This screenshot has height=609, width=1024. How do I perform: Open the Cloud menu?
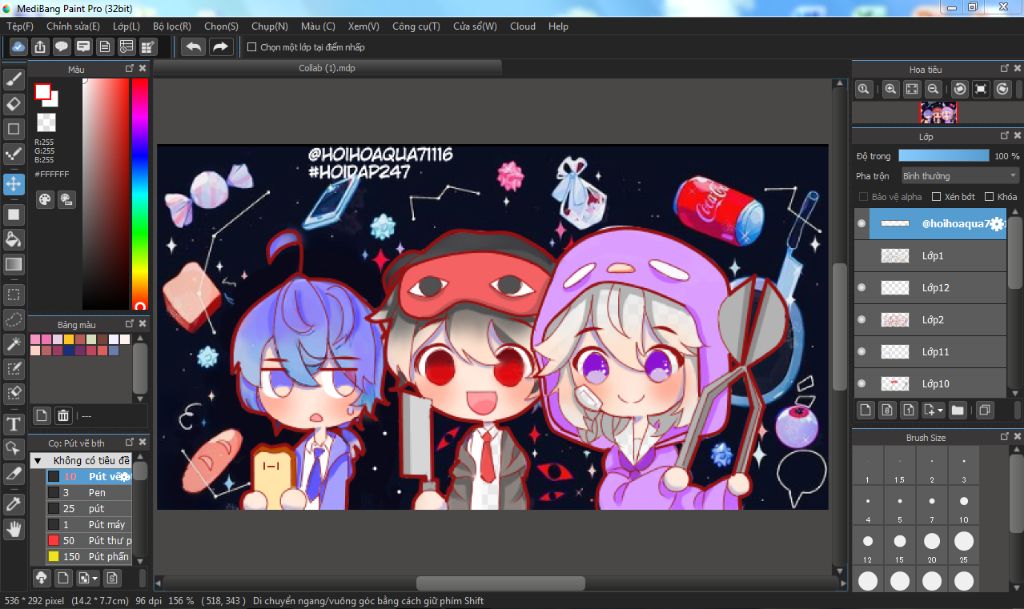[522, 26]
